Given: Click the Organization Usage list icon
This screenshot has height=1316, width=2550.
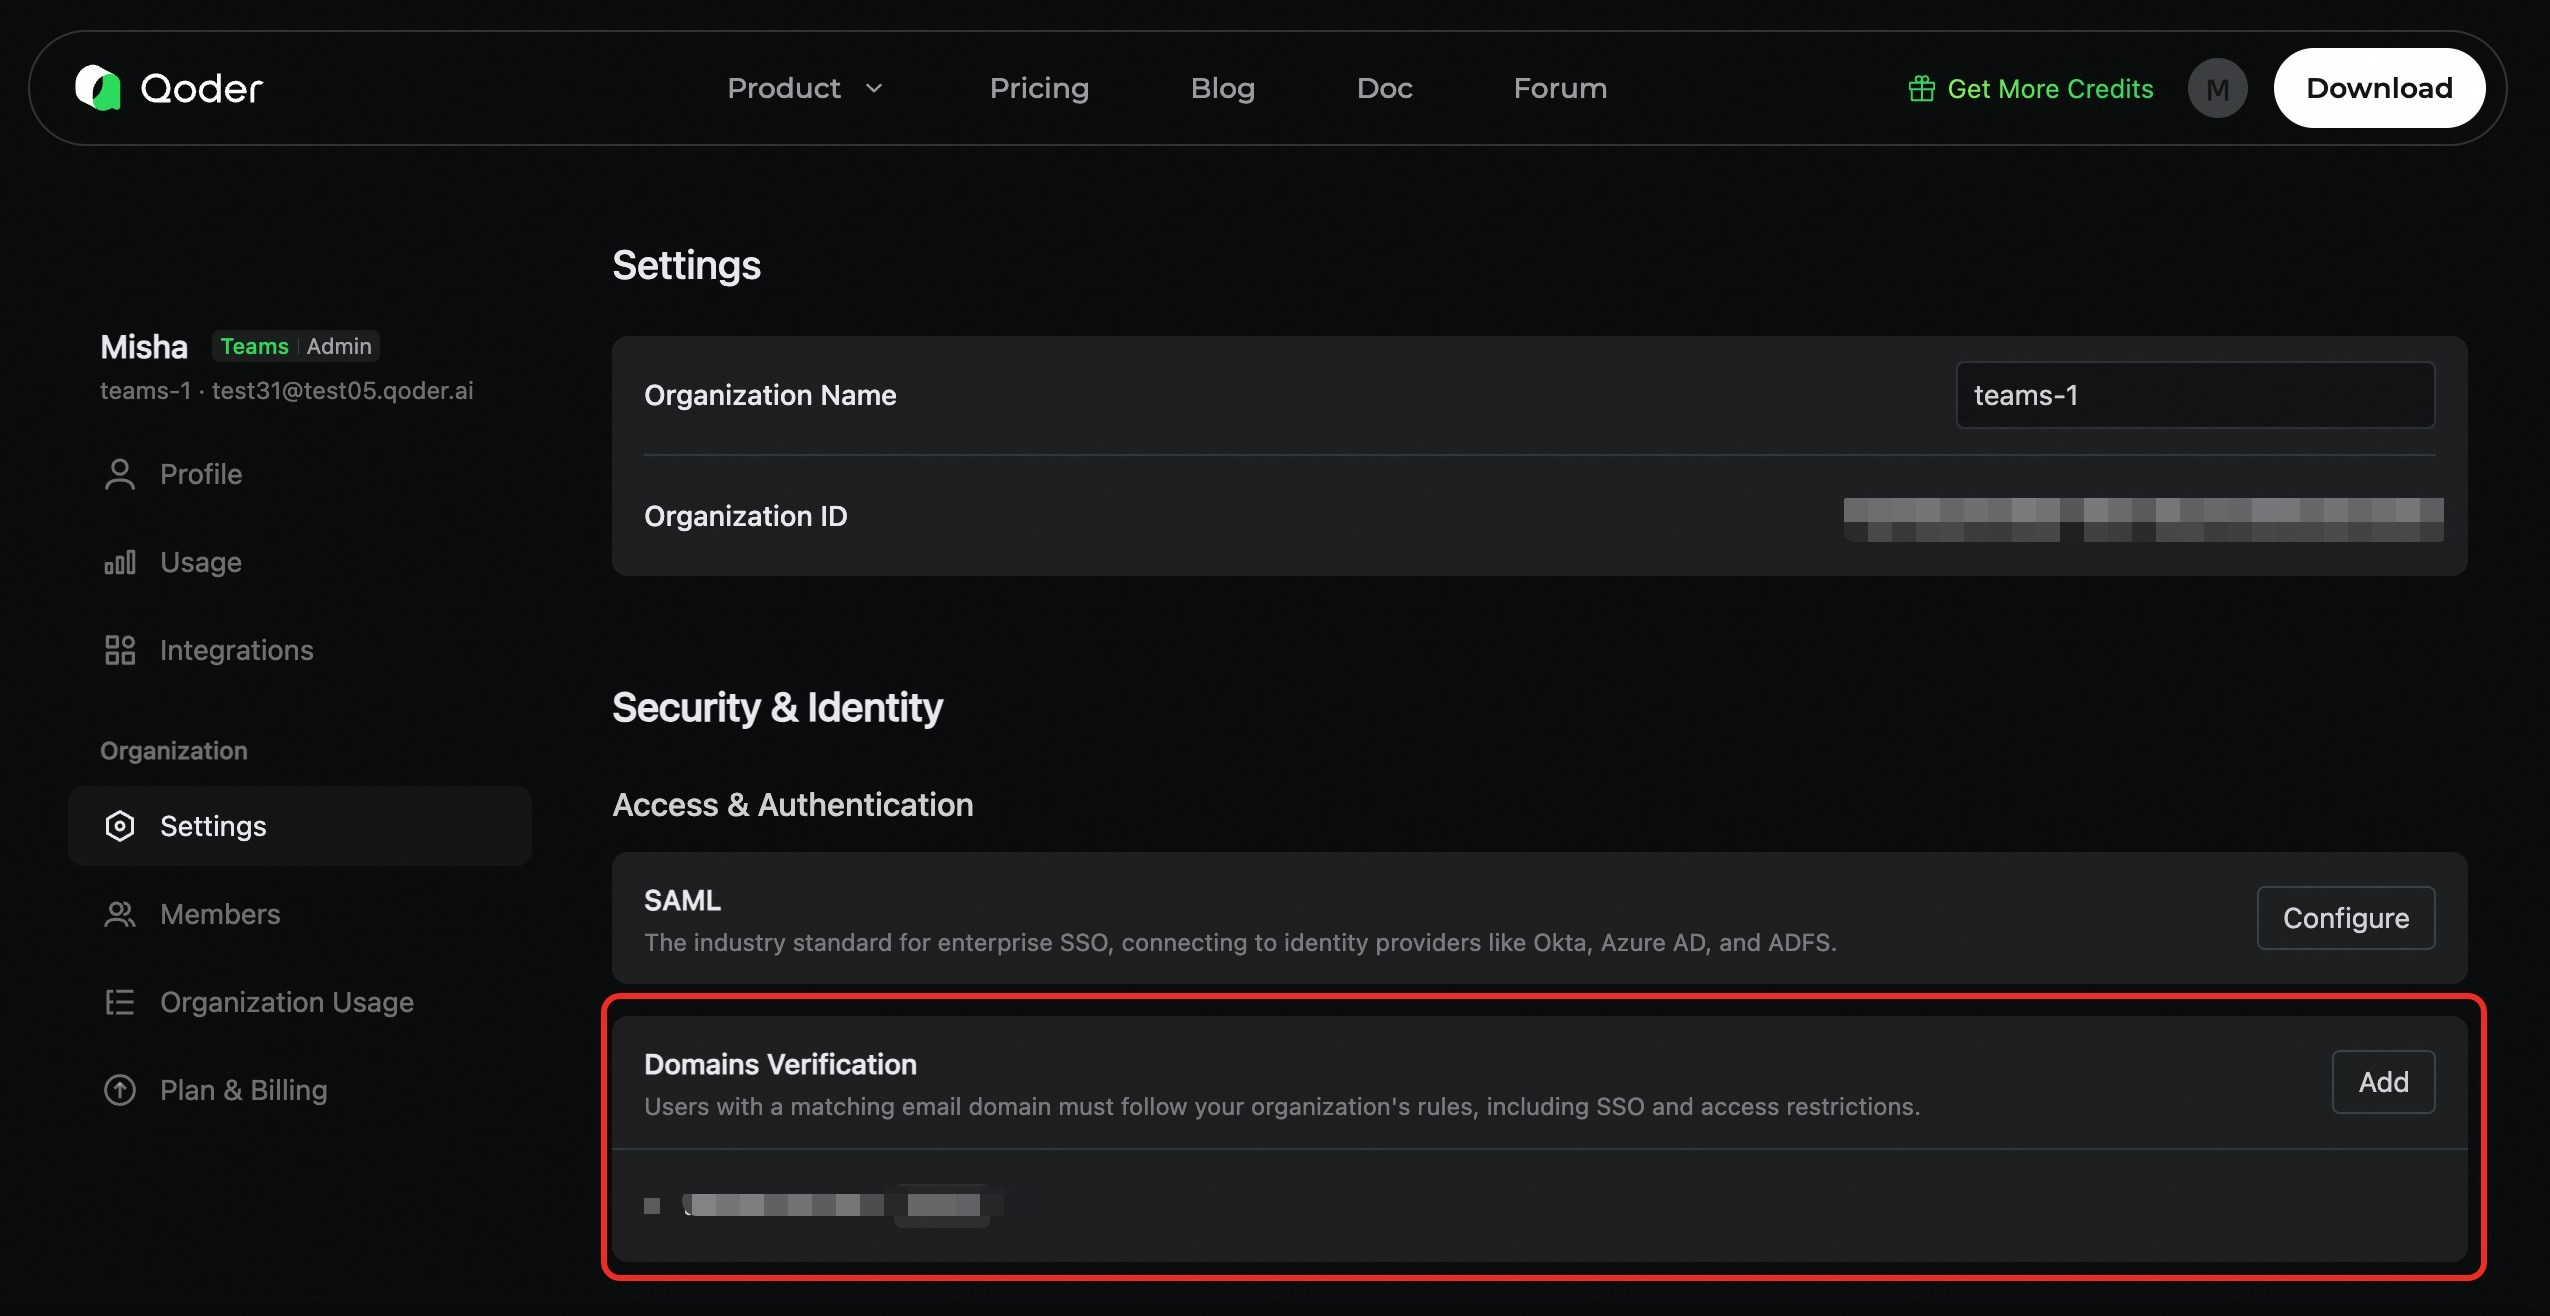Looking at the screenshot, I should pyautogui.click(x=119, y=1002).
